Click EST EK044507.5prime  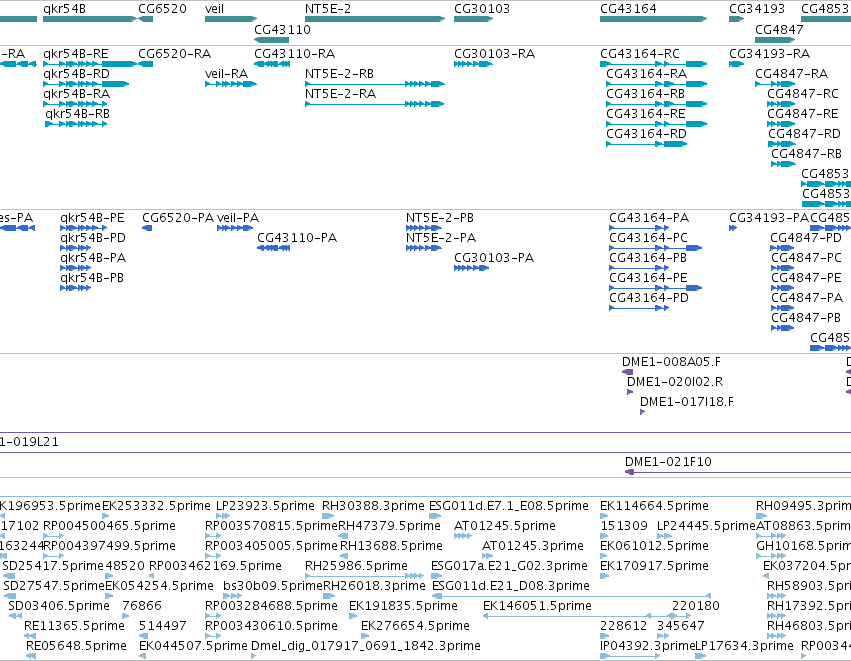pyautogui.click(x=143, y=657)
